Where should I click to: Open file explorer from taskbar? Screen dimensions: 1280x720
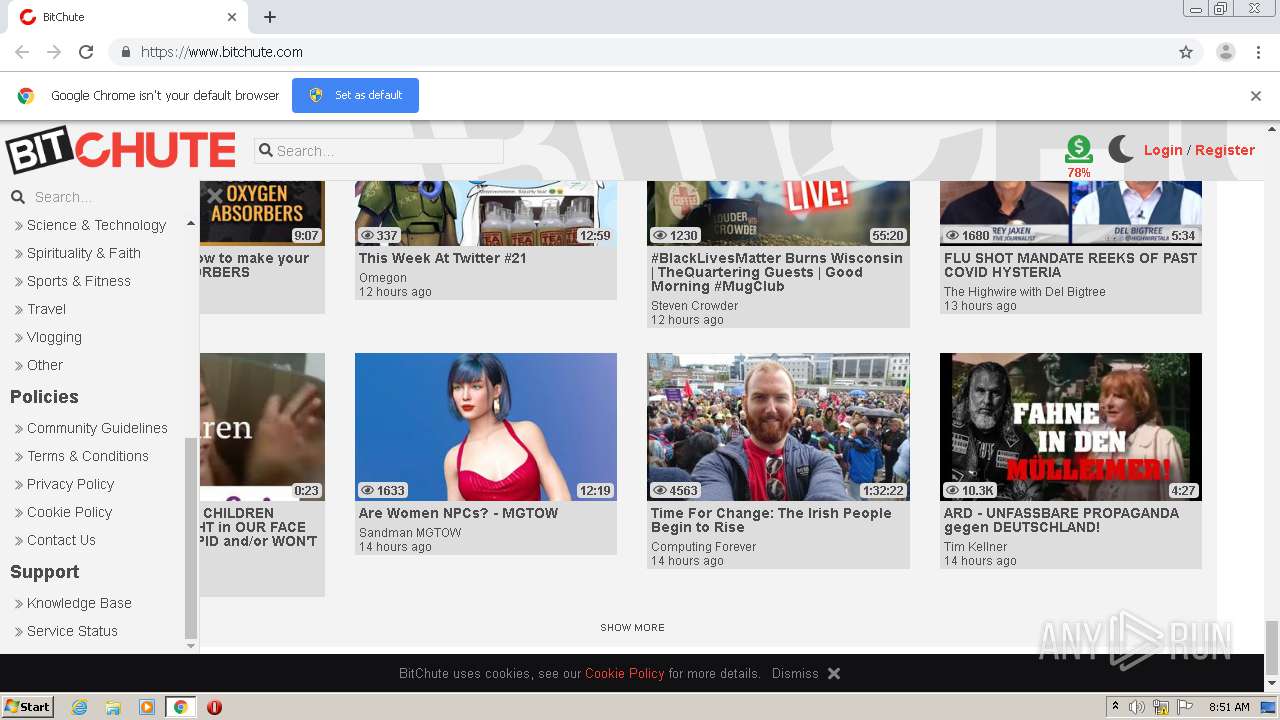[x=113, y=707]
